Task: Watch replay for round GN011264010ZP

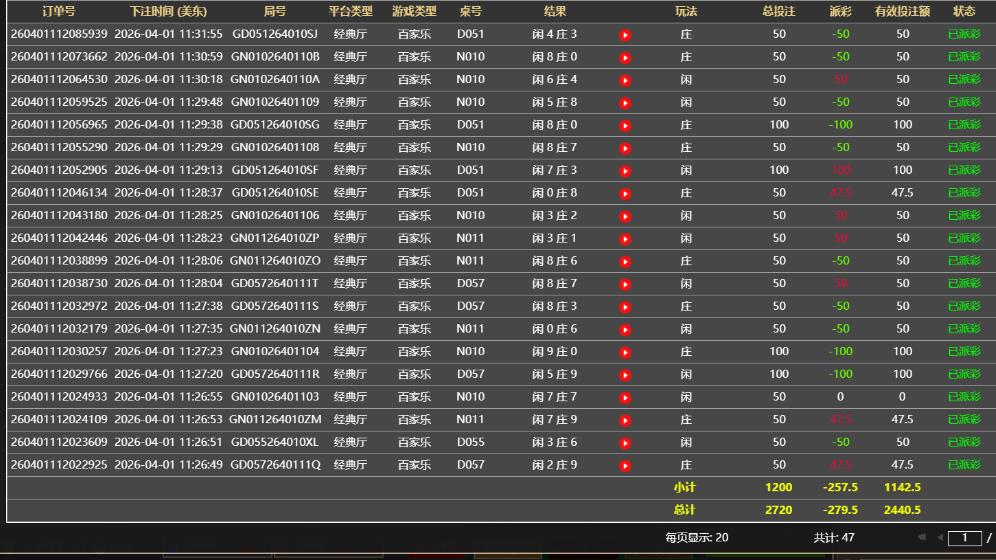Action: pos(625,239)
